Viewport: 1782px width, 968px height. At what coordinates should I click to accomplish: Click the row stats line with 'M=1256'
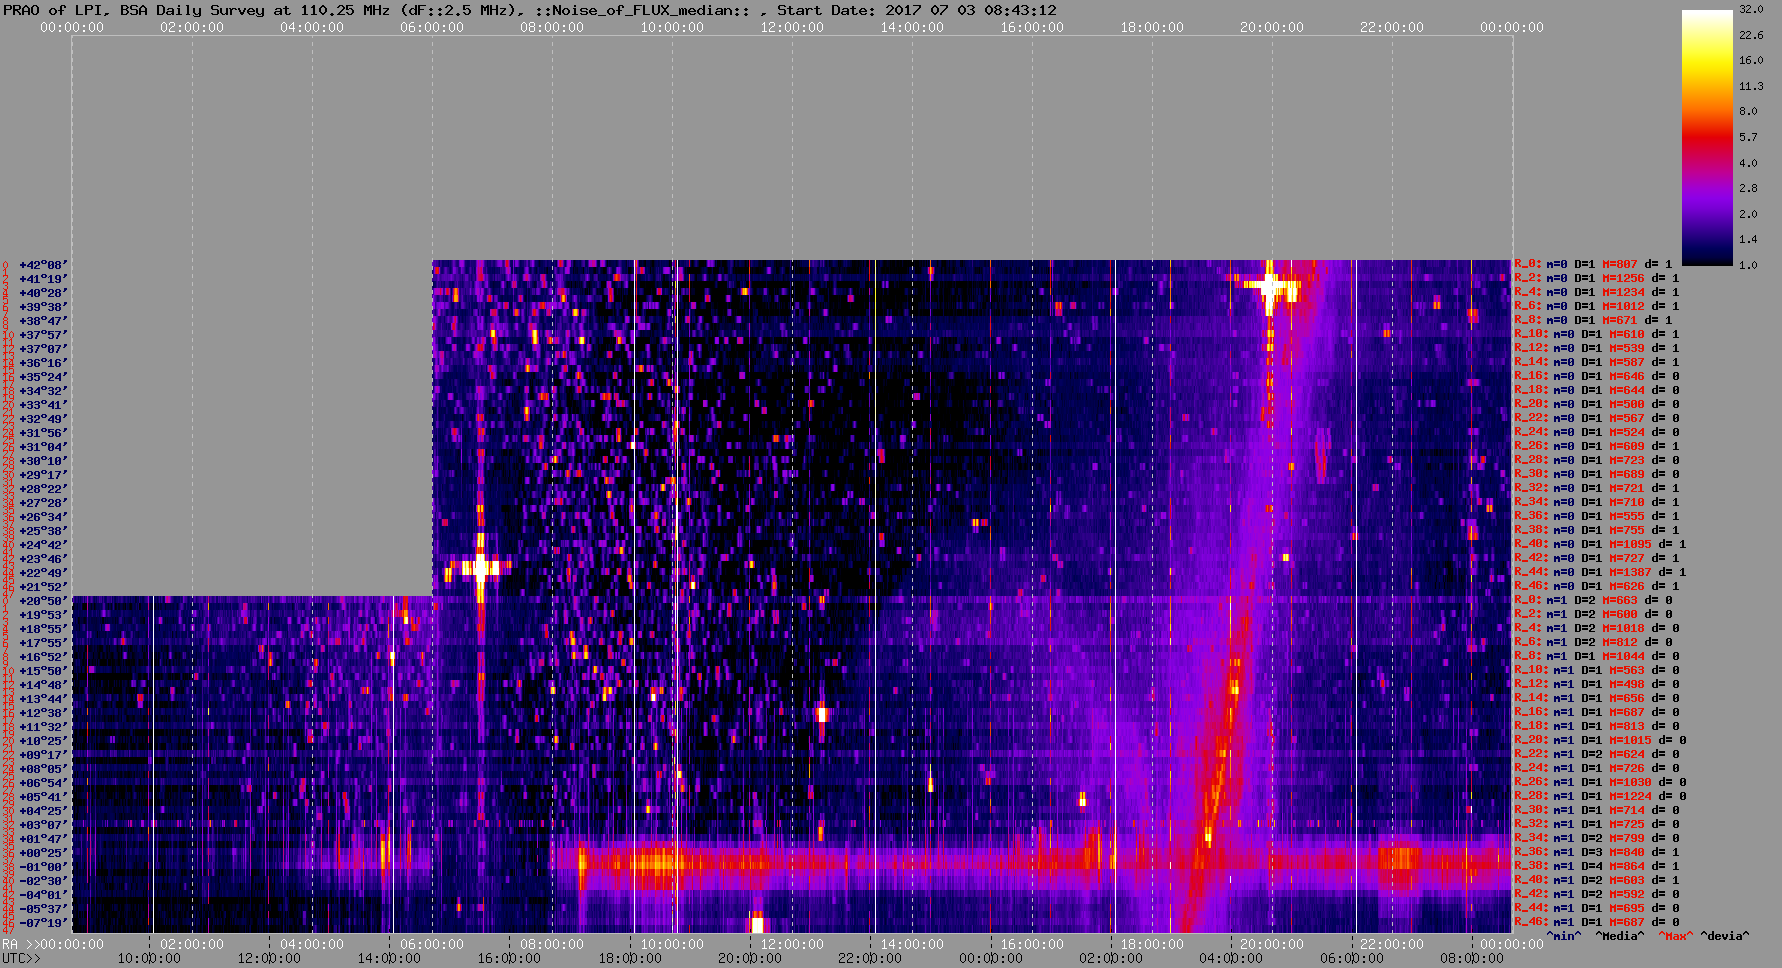pos(1597,278)
